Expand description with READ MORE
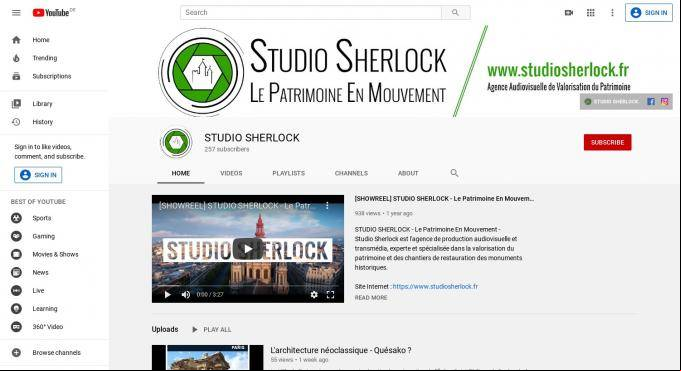This screenshot has height=371, width=681. point(371,298)
